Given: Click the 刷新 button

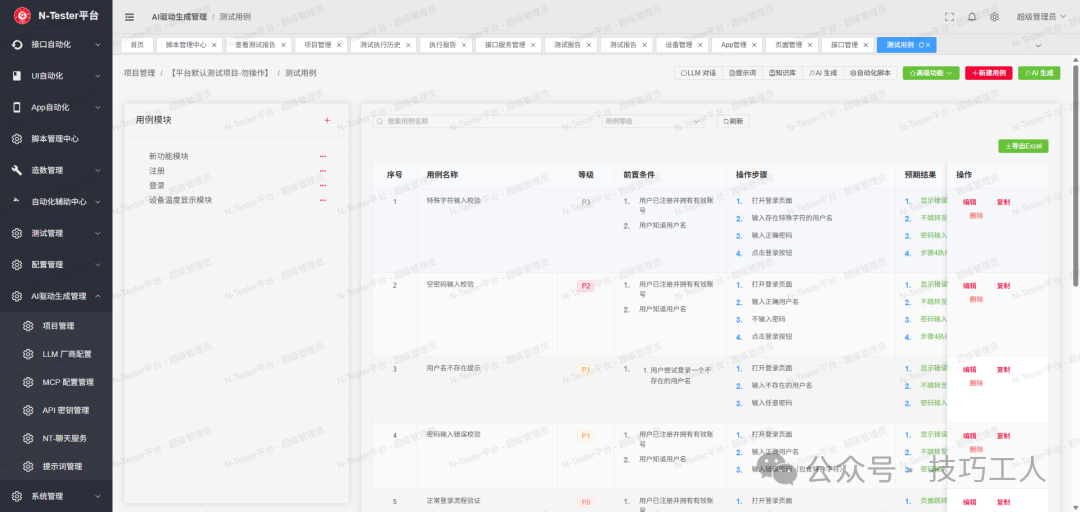Looking at the screenshot, I should [733, 121].
